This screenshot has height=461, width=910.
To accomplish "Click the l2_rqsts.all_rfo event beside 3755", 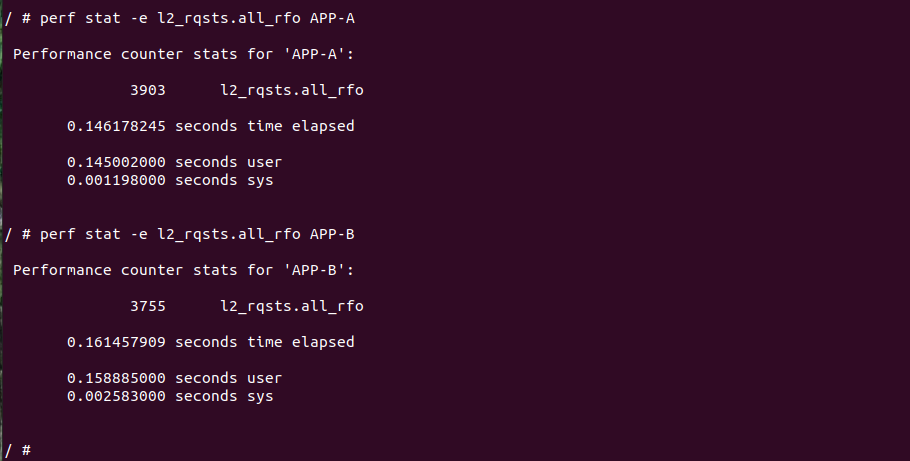I will tap(291, 306).
